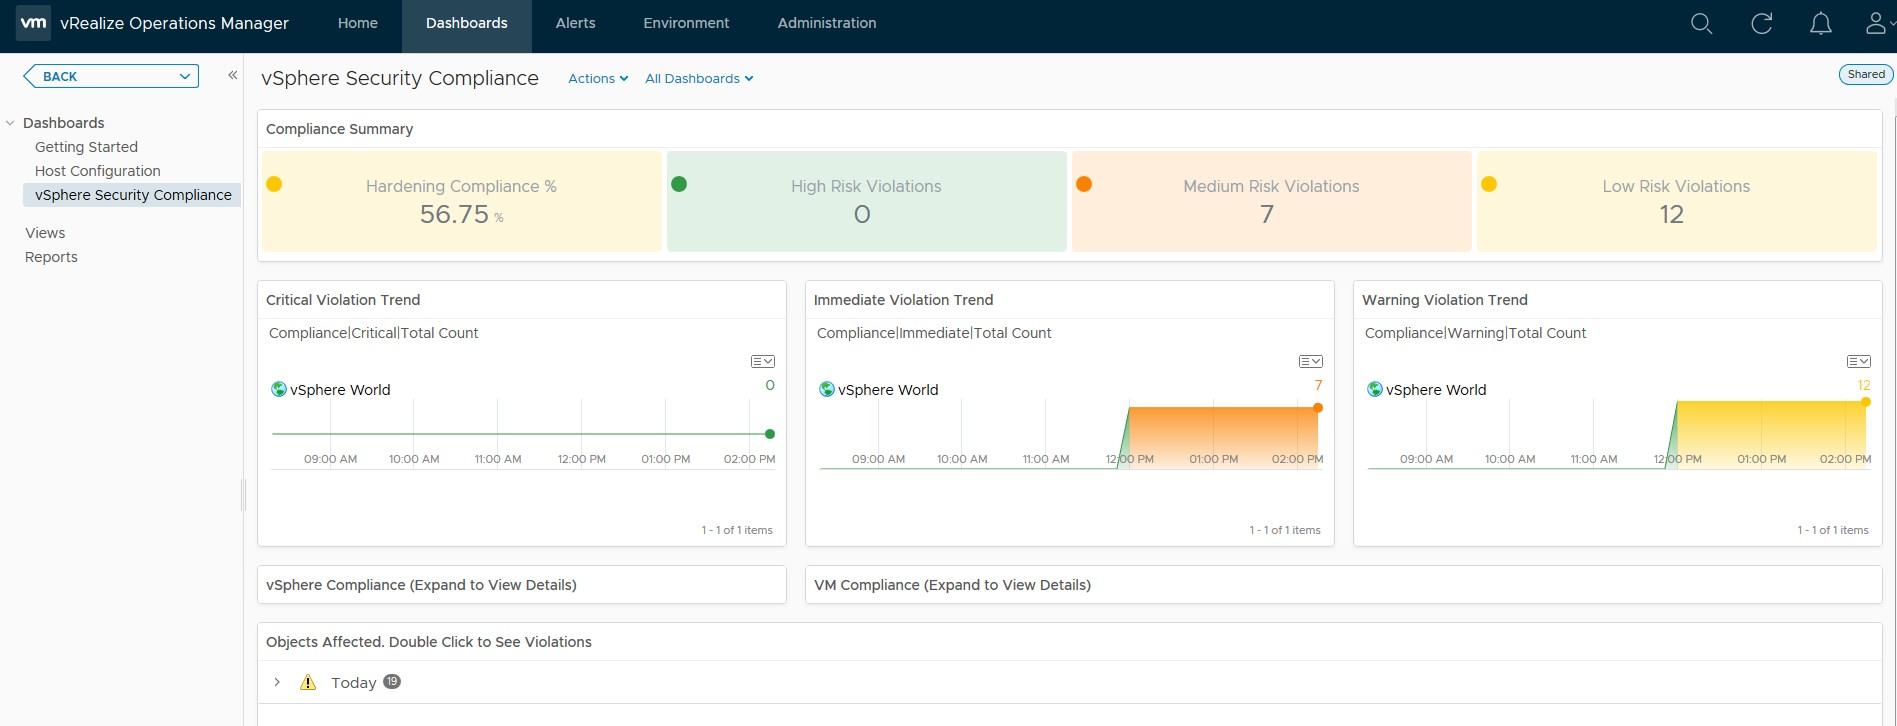Image resolution: width=1897 pixels, height=726 pixels.
Task: Click the warning triangle beside Today
Action: tap(308, 682)
